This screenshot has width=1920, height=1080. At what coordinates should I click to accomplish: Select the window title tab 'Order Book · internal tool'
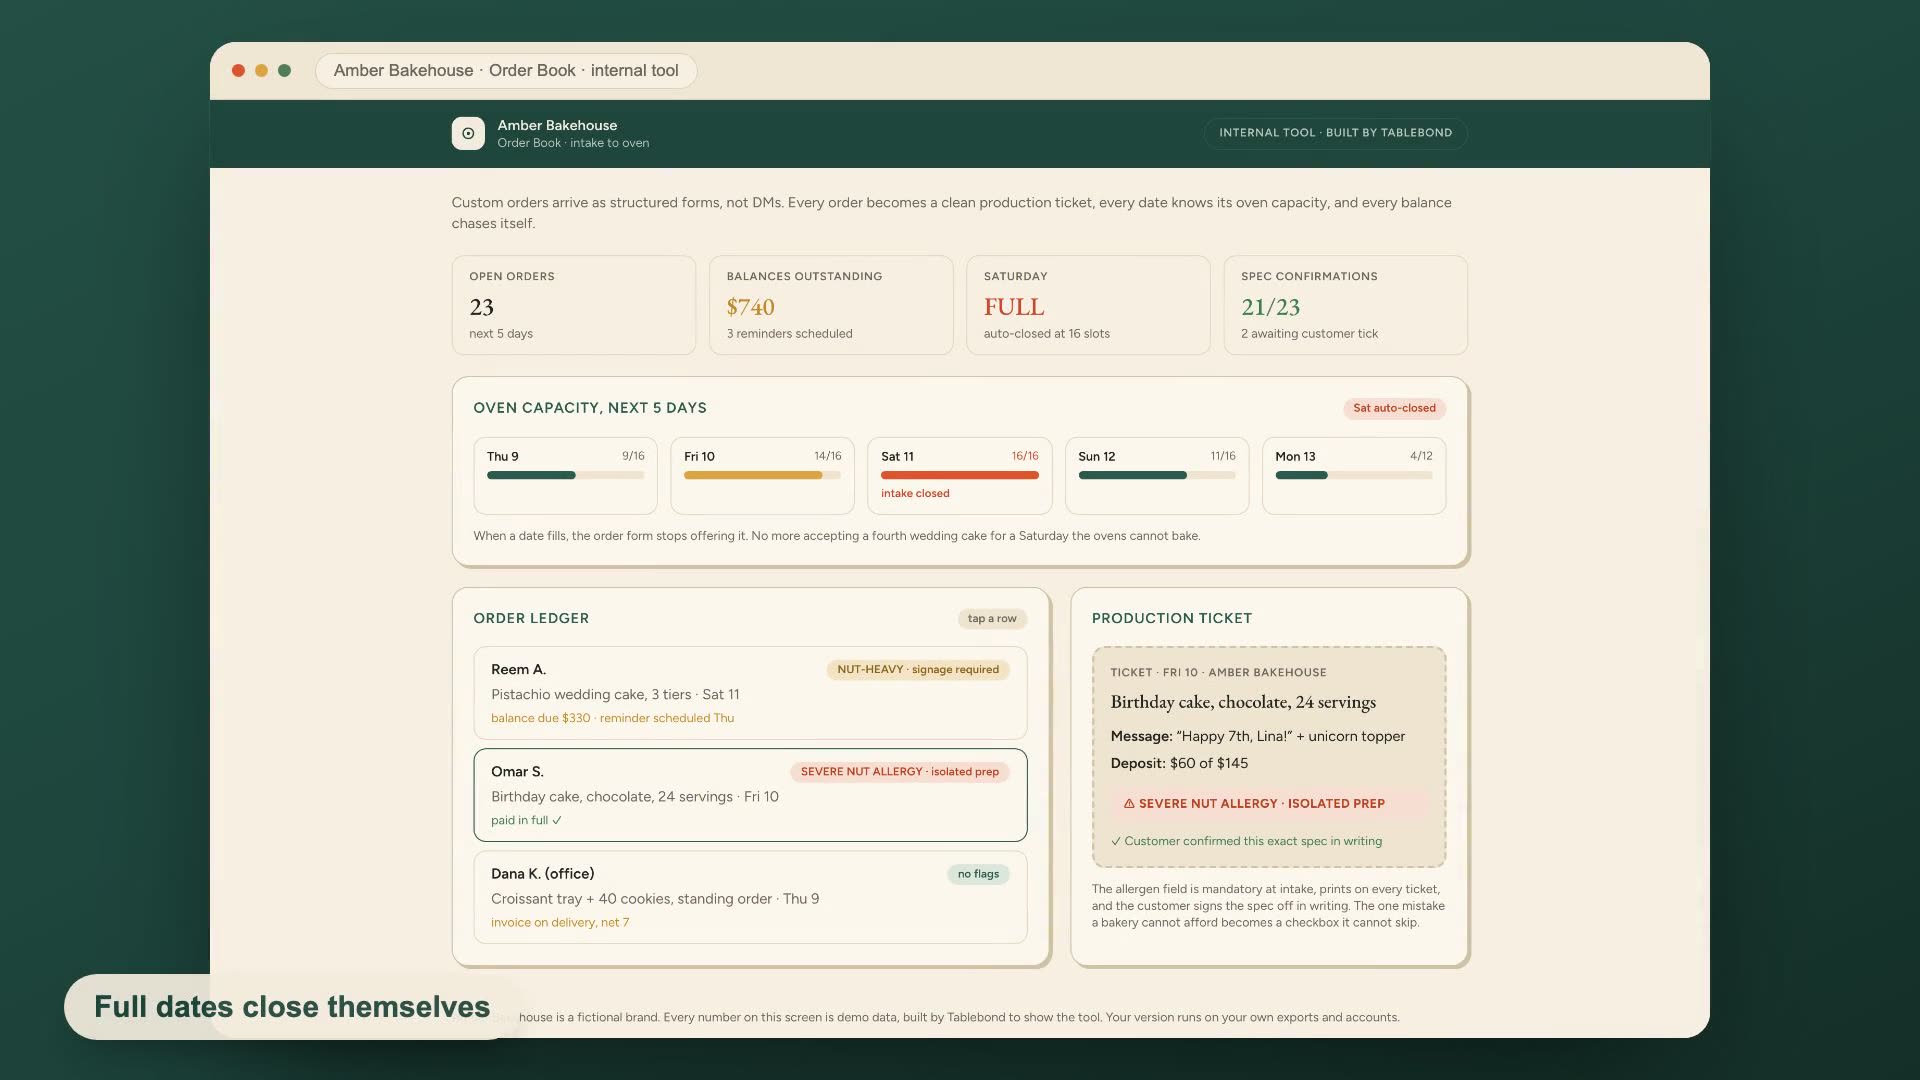point(506,70)
